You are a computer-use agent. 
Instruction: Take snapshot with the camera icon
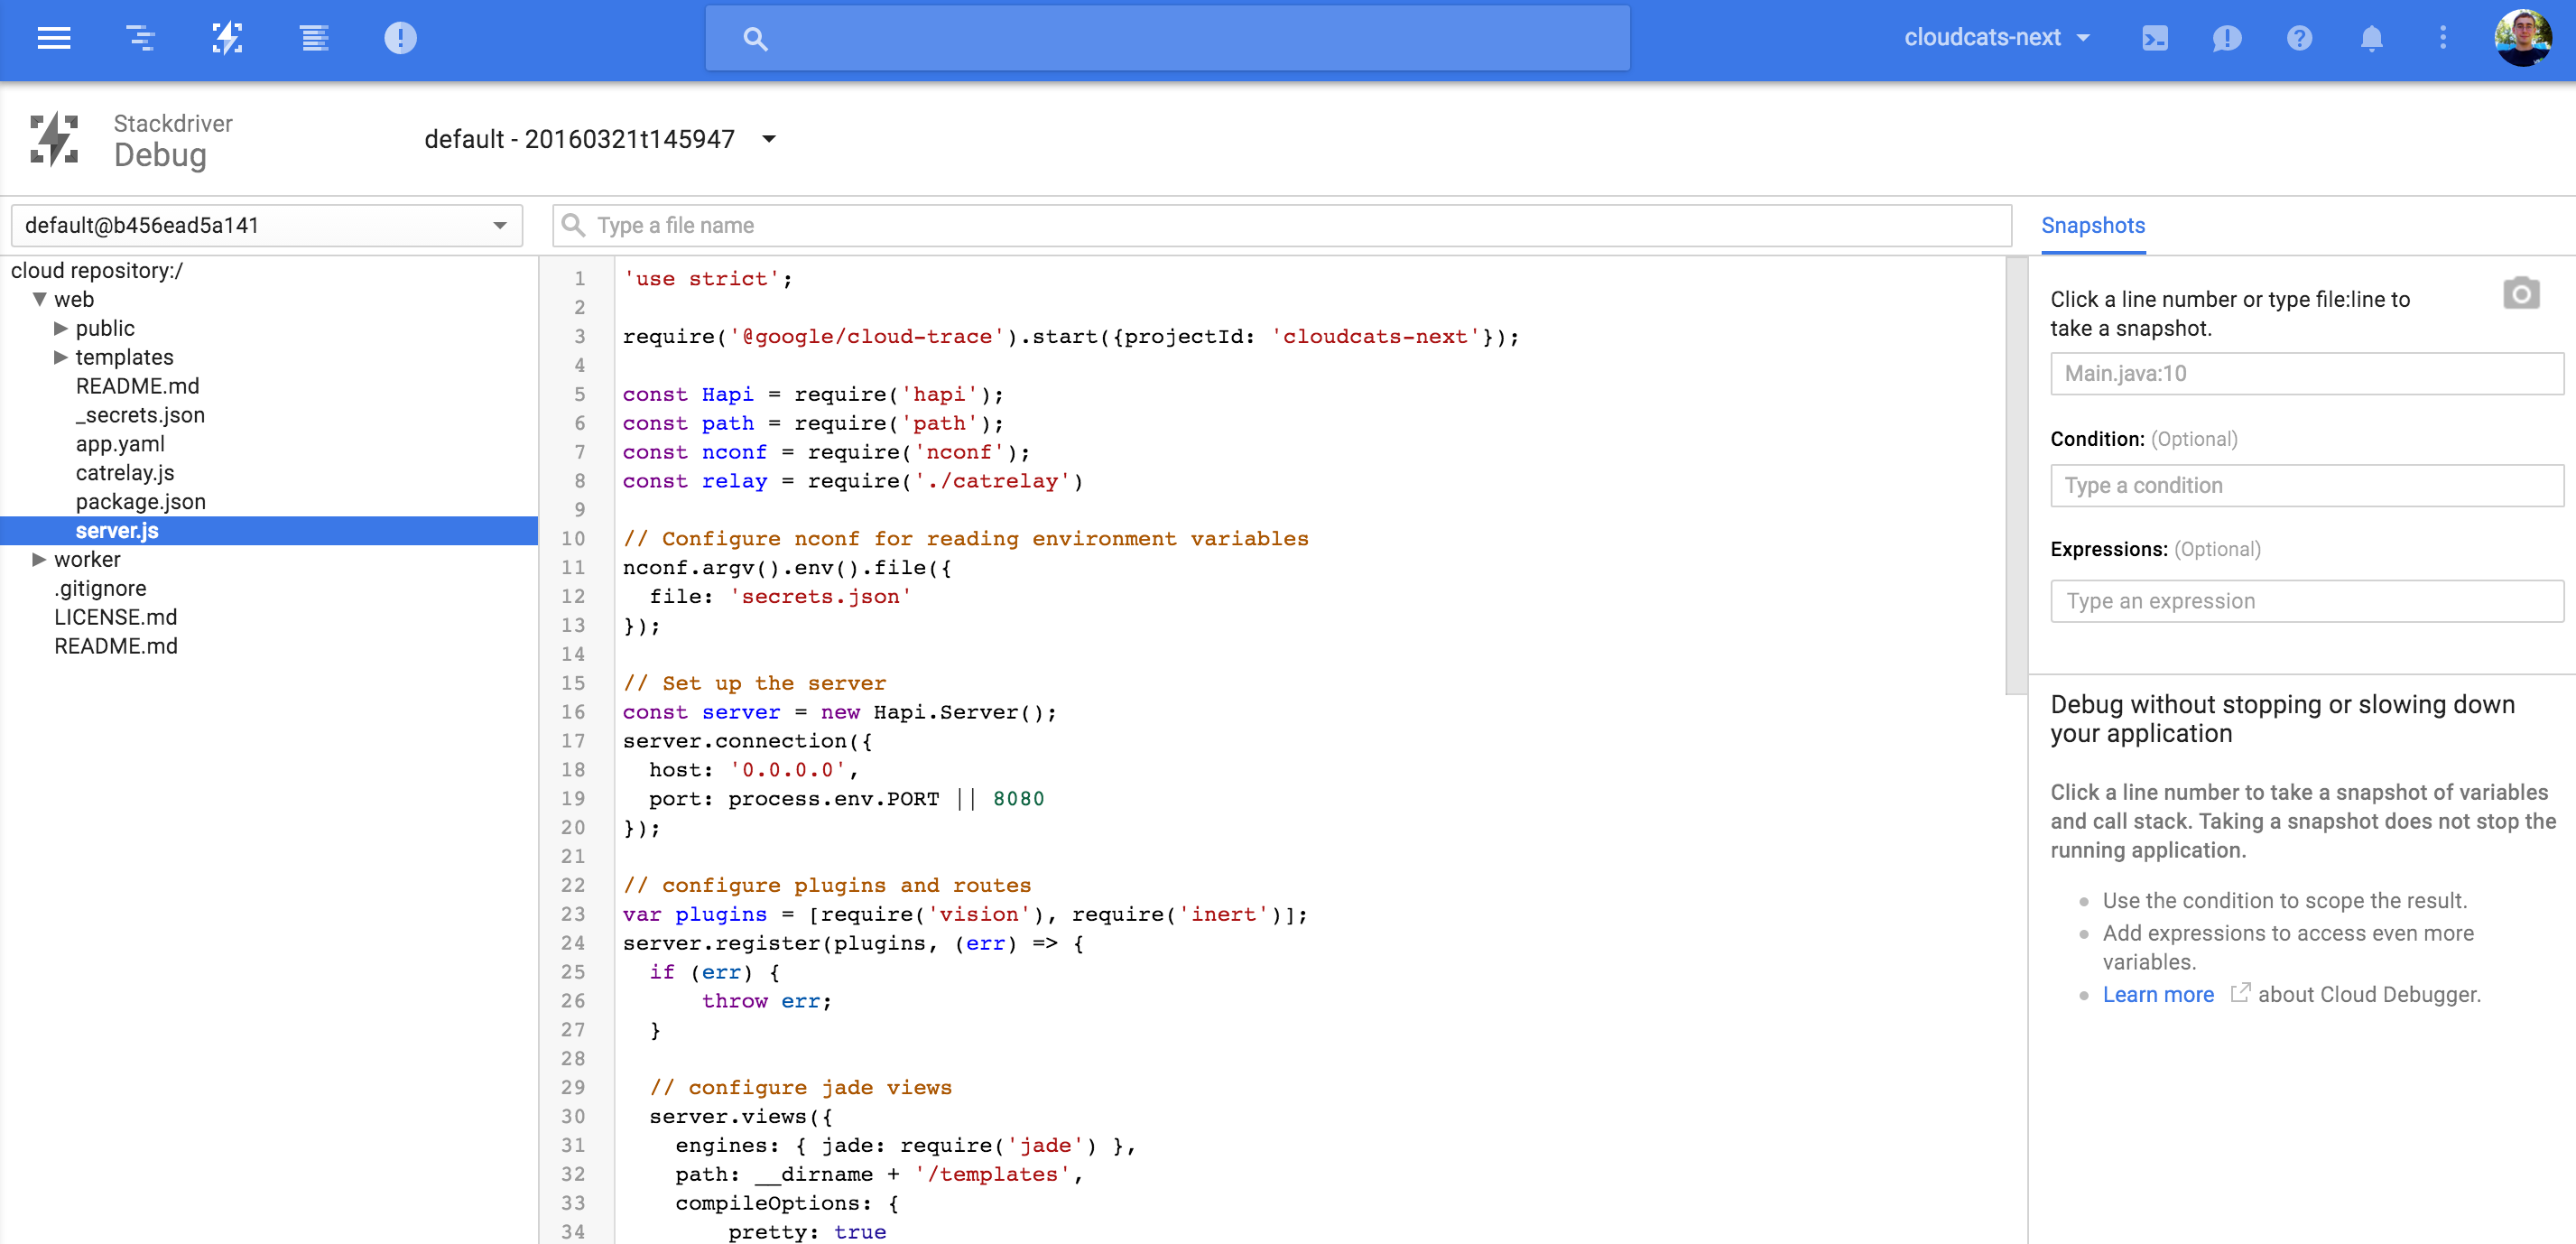click(2520, 294)
